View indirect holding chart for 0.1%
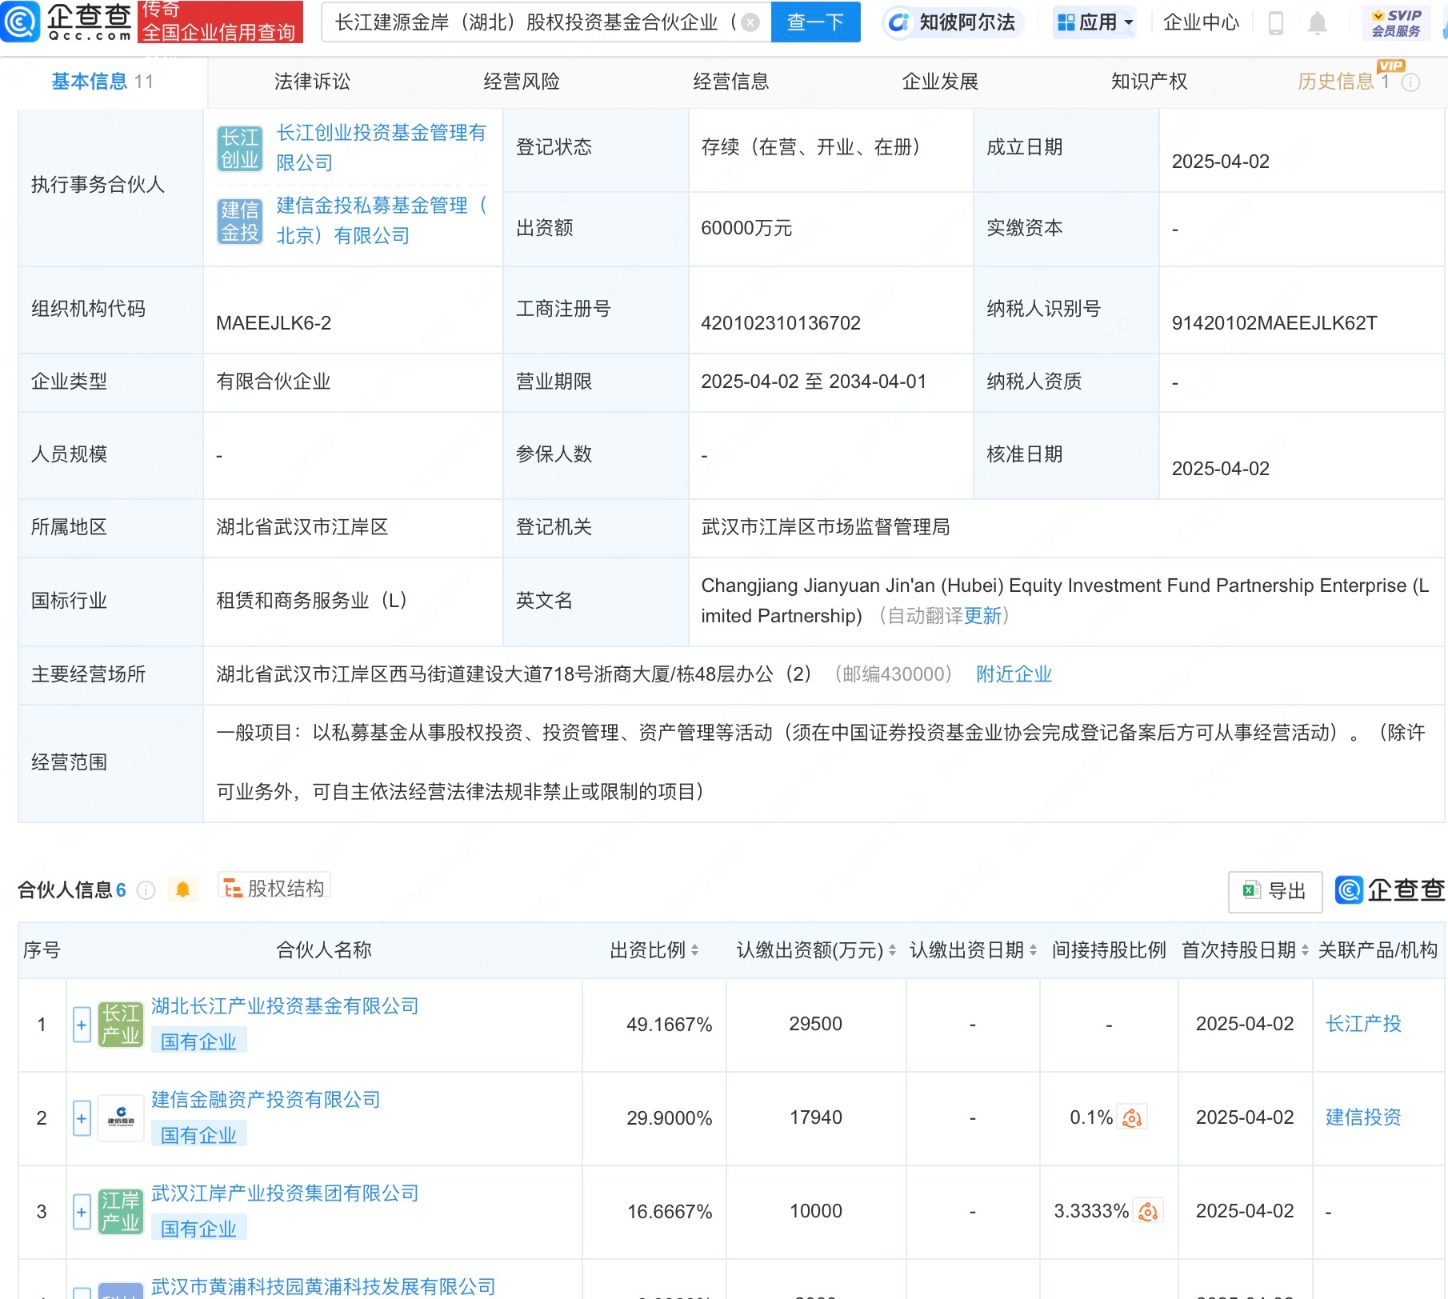 tap(1132, 1118)
